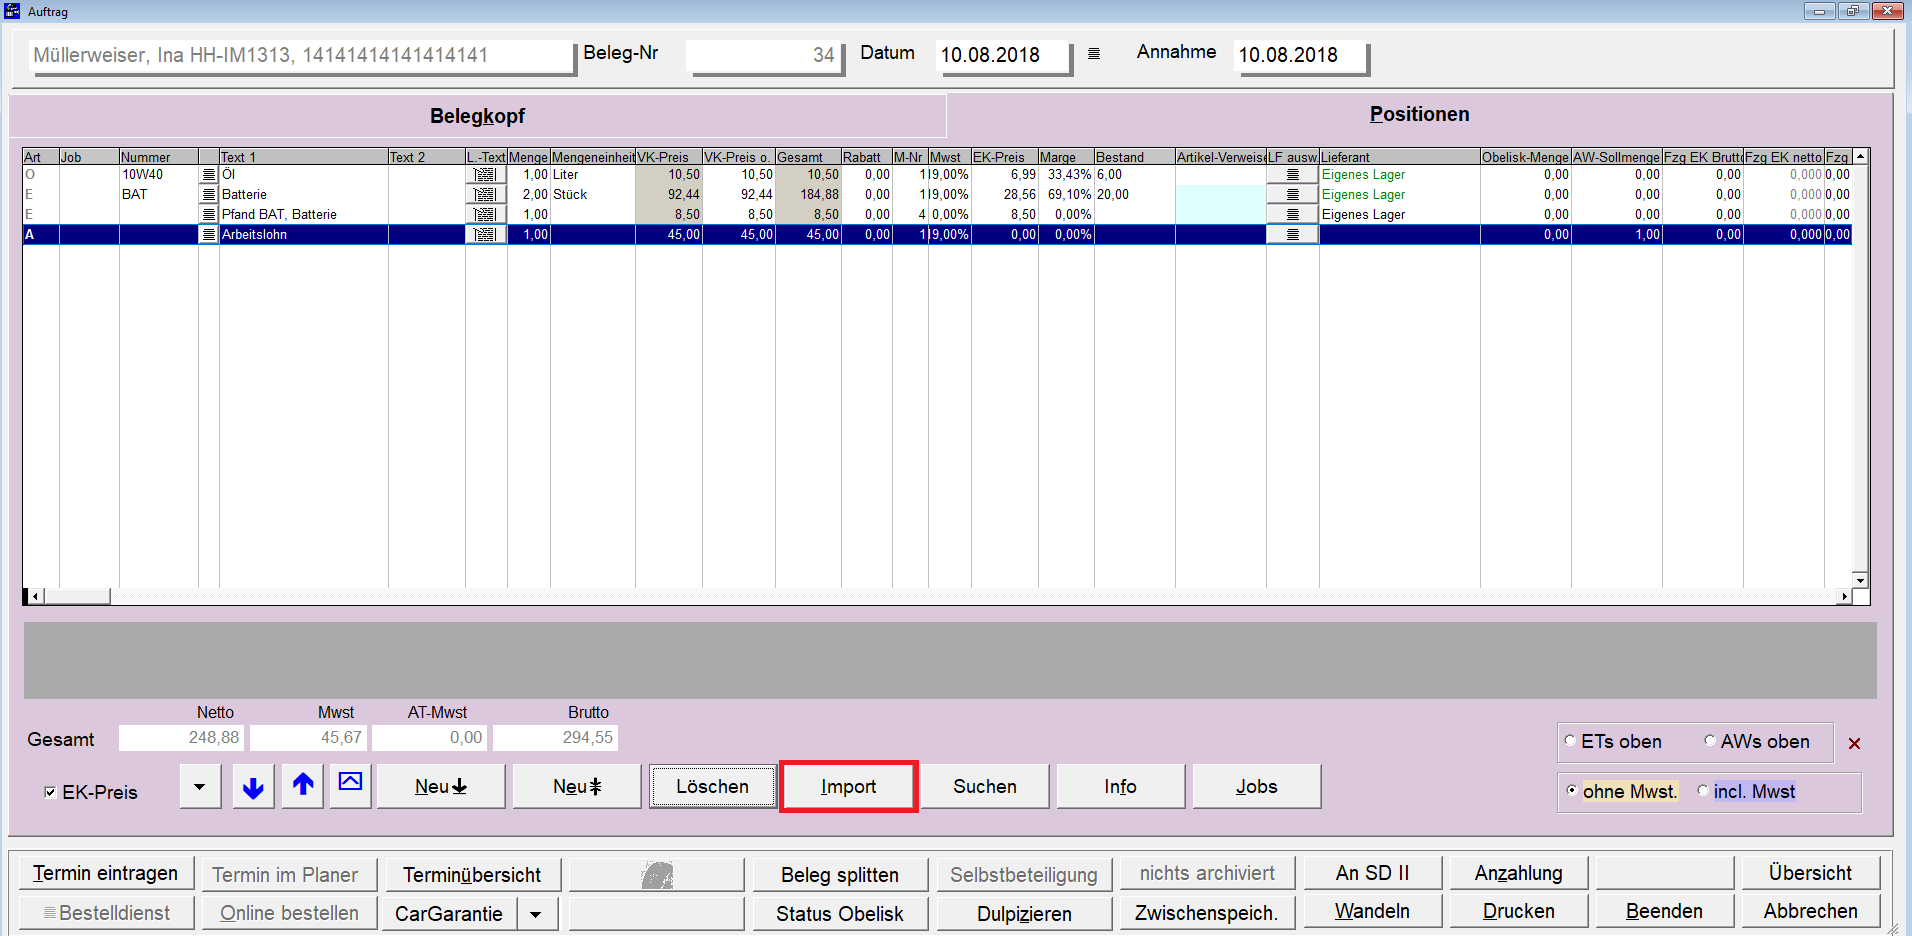Open text list icon in Öl row
The width and height of the screenshot is (1912, 936).
click(208, 175)
